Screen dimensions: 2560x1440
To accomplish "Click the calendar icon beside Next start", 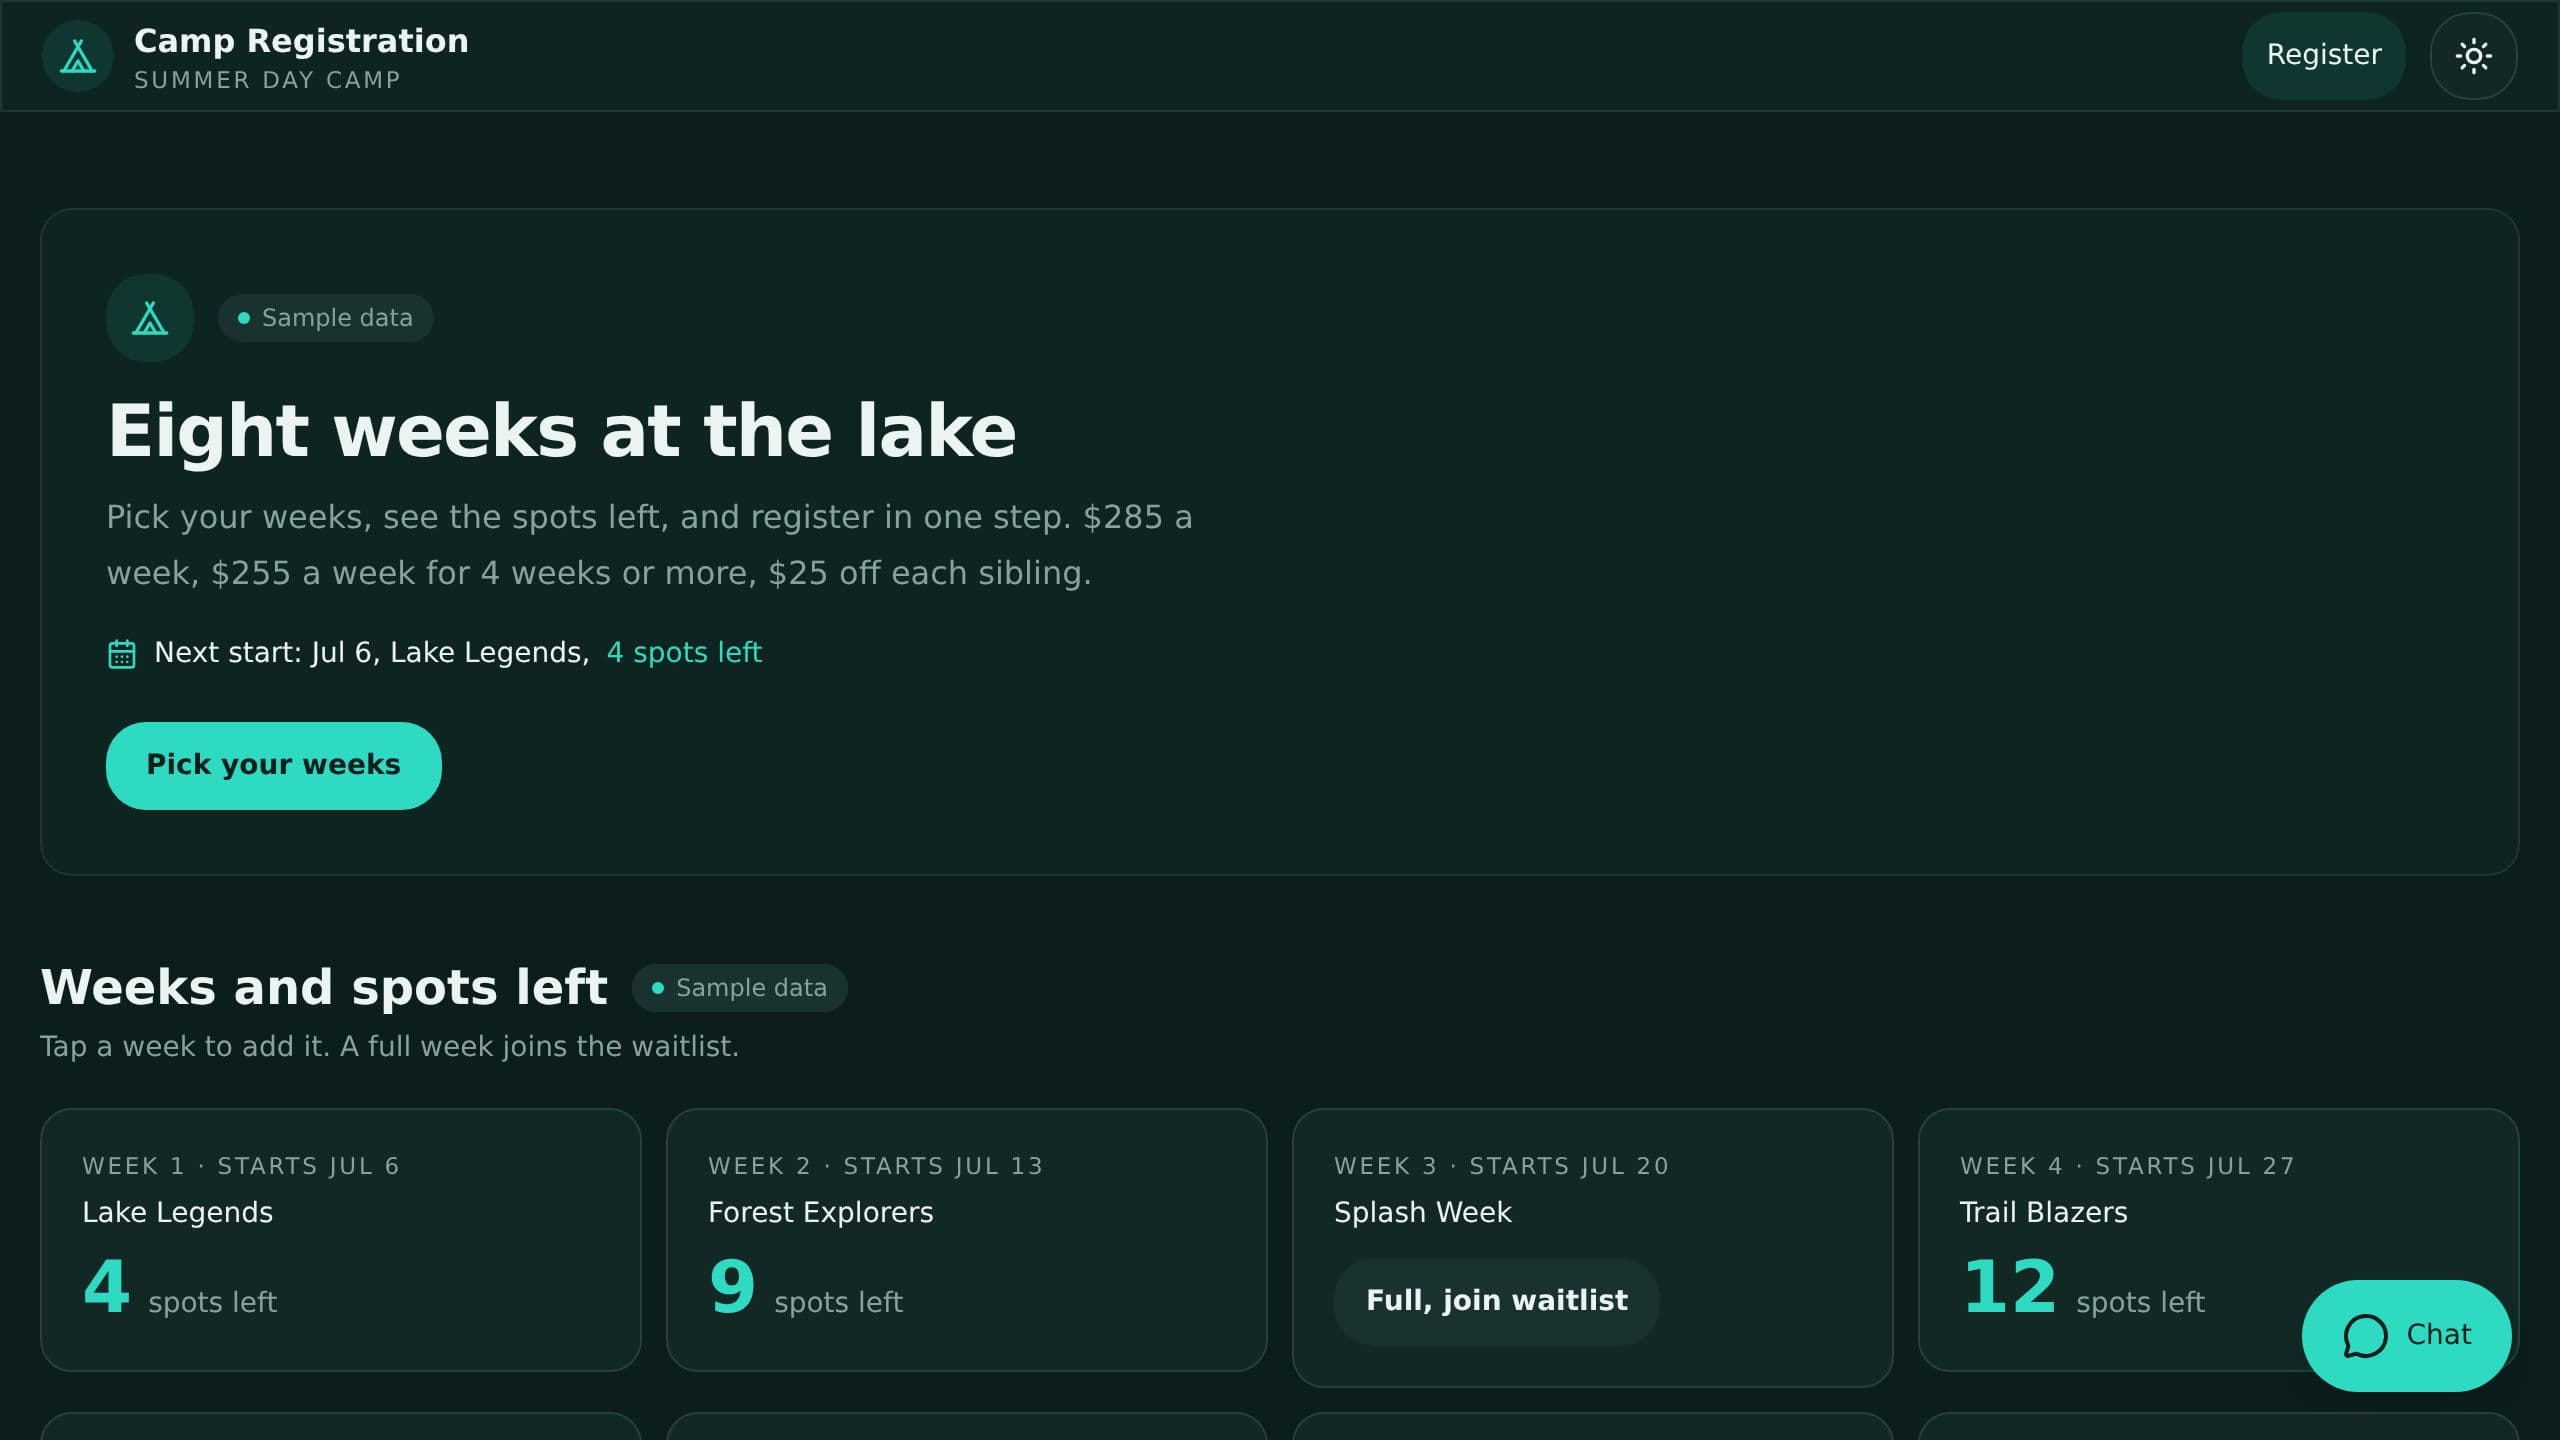I will pos(122,654).
